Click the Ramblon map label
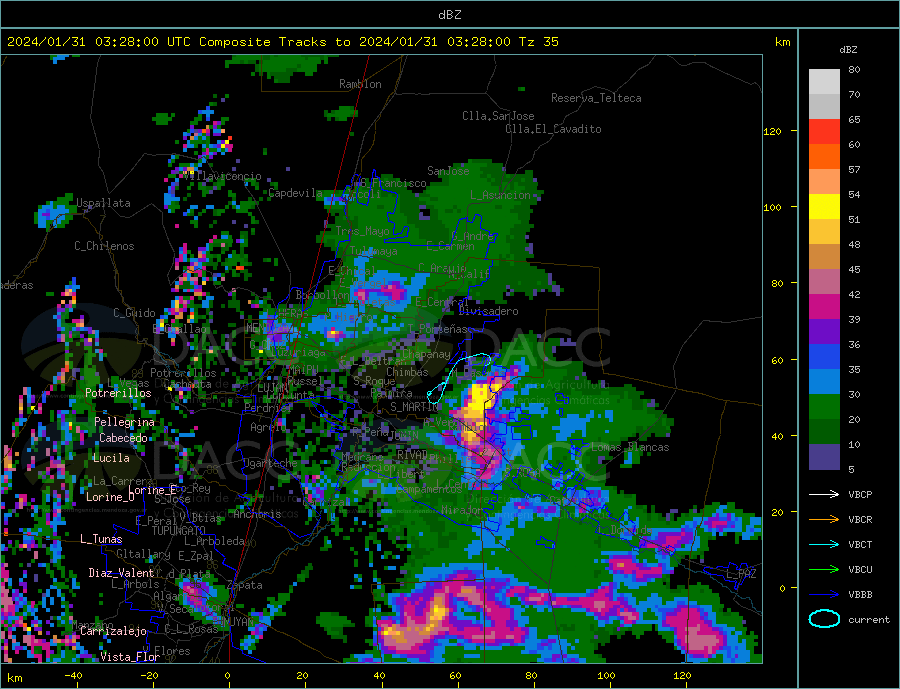Image resolution: width=900 pixels, height=689 pixels. [x=360, y=84]
